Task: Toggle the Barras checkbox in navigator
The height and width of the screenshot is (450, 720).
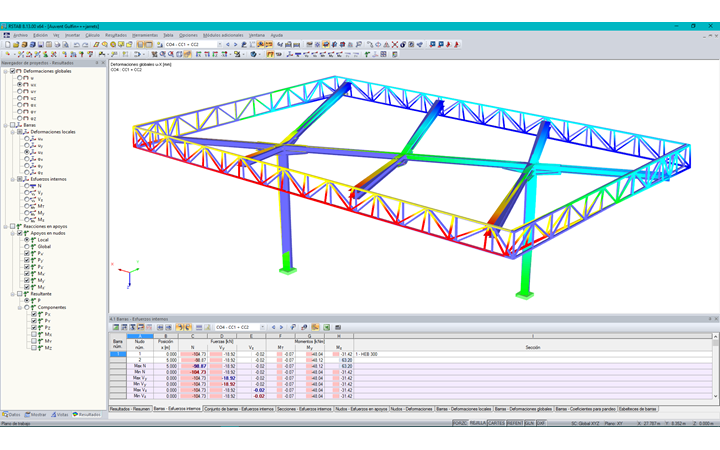Action: (12, 125)
